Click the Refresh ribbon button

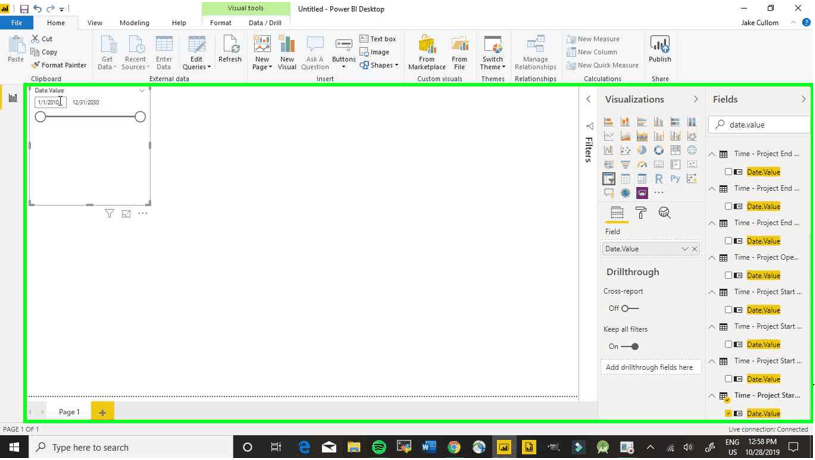230,49
